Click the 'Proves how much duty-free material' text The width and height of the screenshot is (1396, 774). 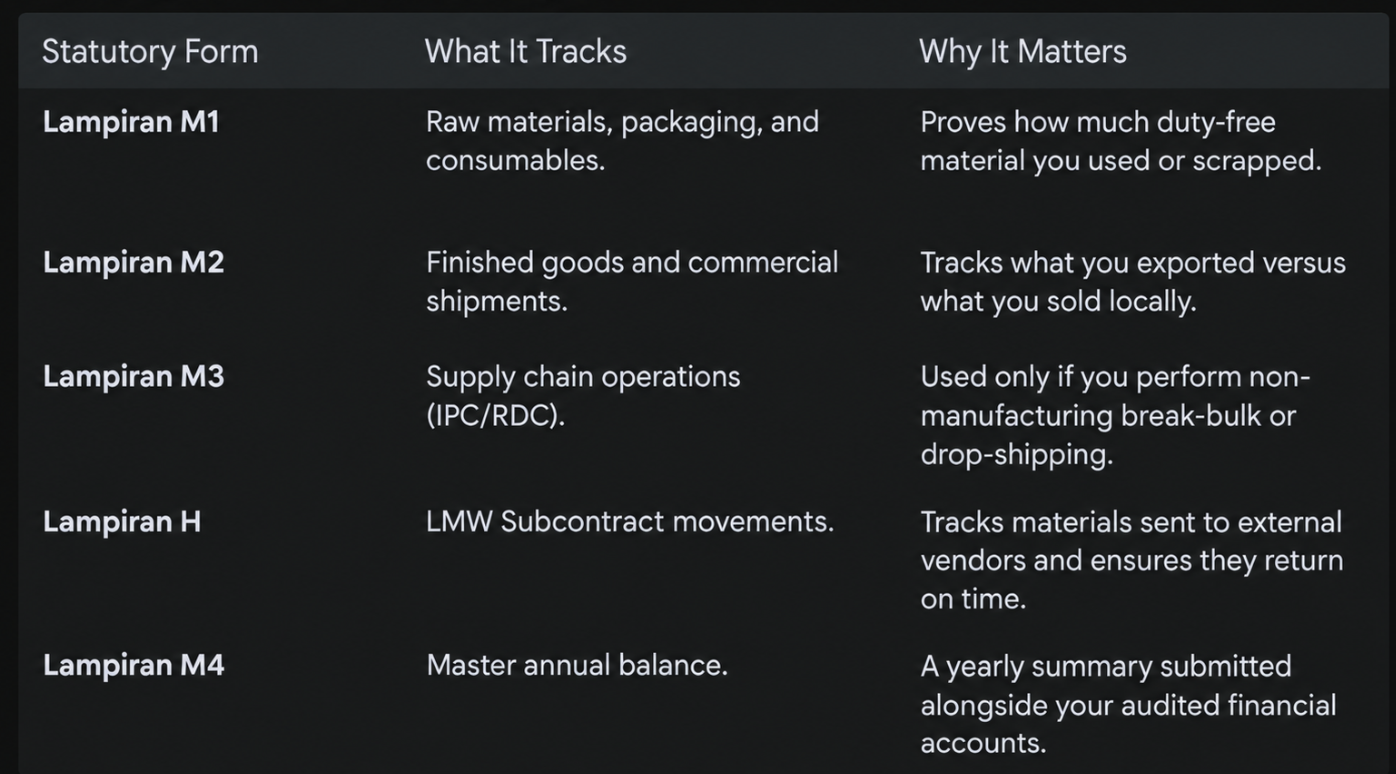coord(1098,141)
